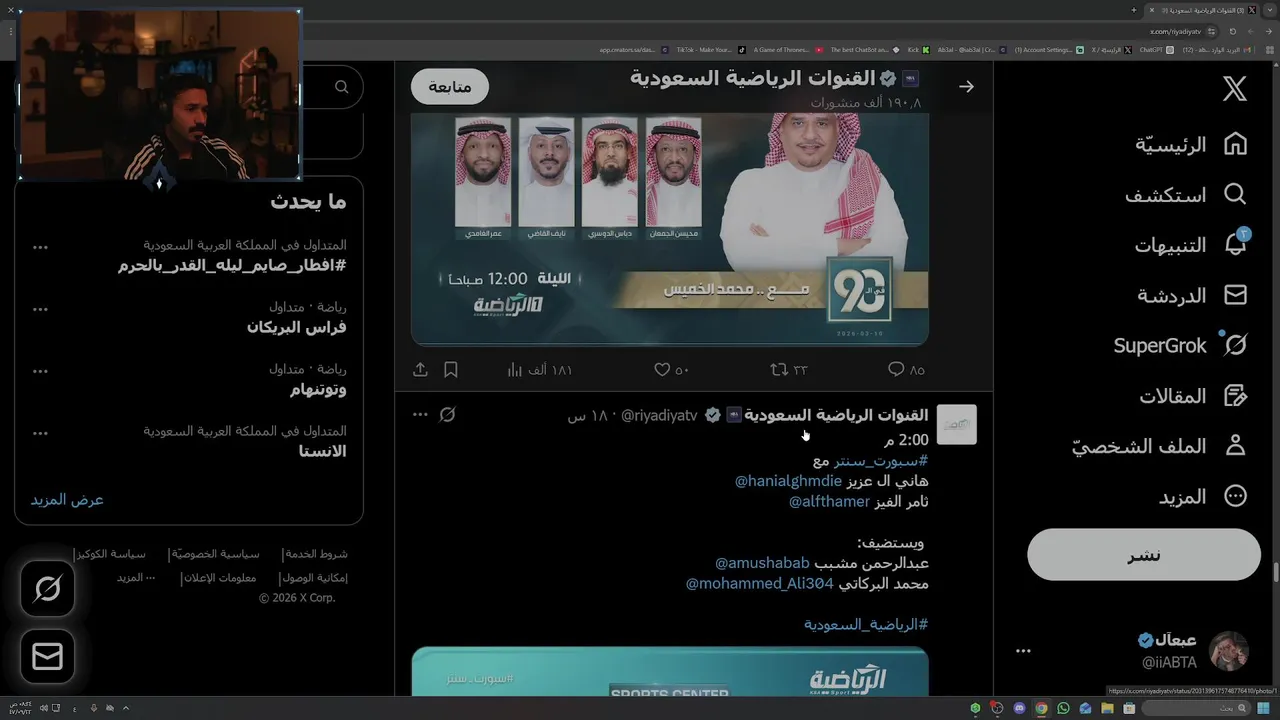The height and width of the screenshot is (720, 1280).
Task: Open the trend وتوتنهام
Action: tap(318, 389)
